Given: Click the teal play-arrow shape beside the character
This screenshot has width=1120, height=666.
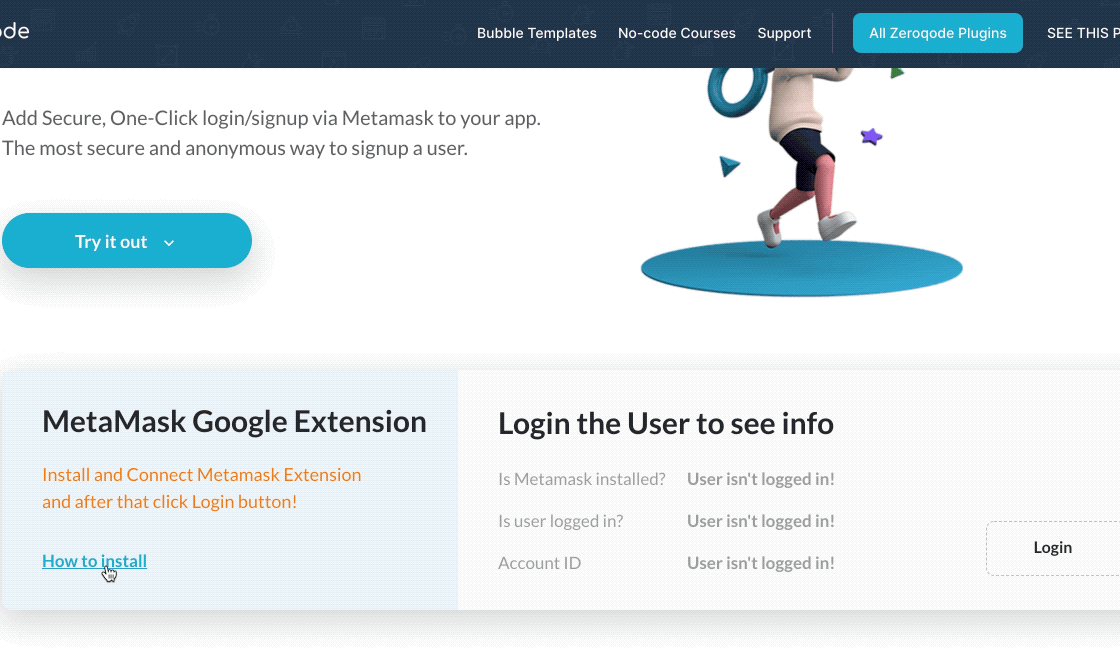Looking at the screenshot, I should pyautogui.click(x=730, y=166).
